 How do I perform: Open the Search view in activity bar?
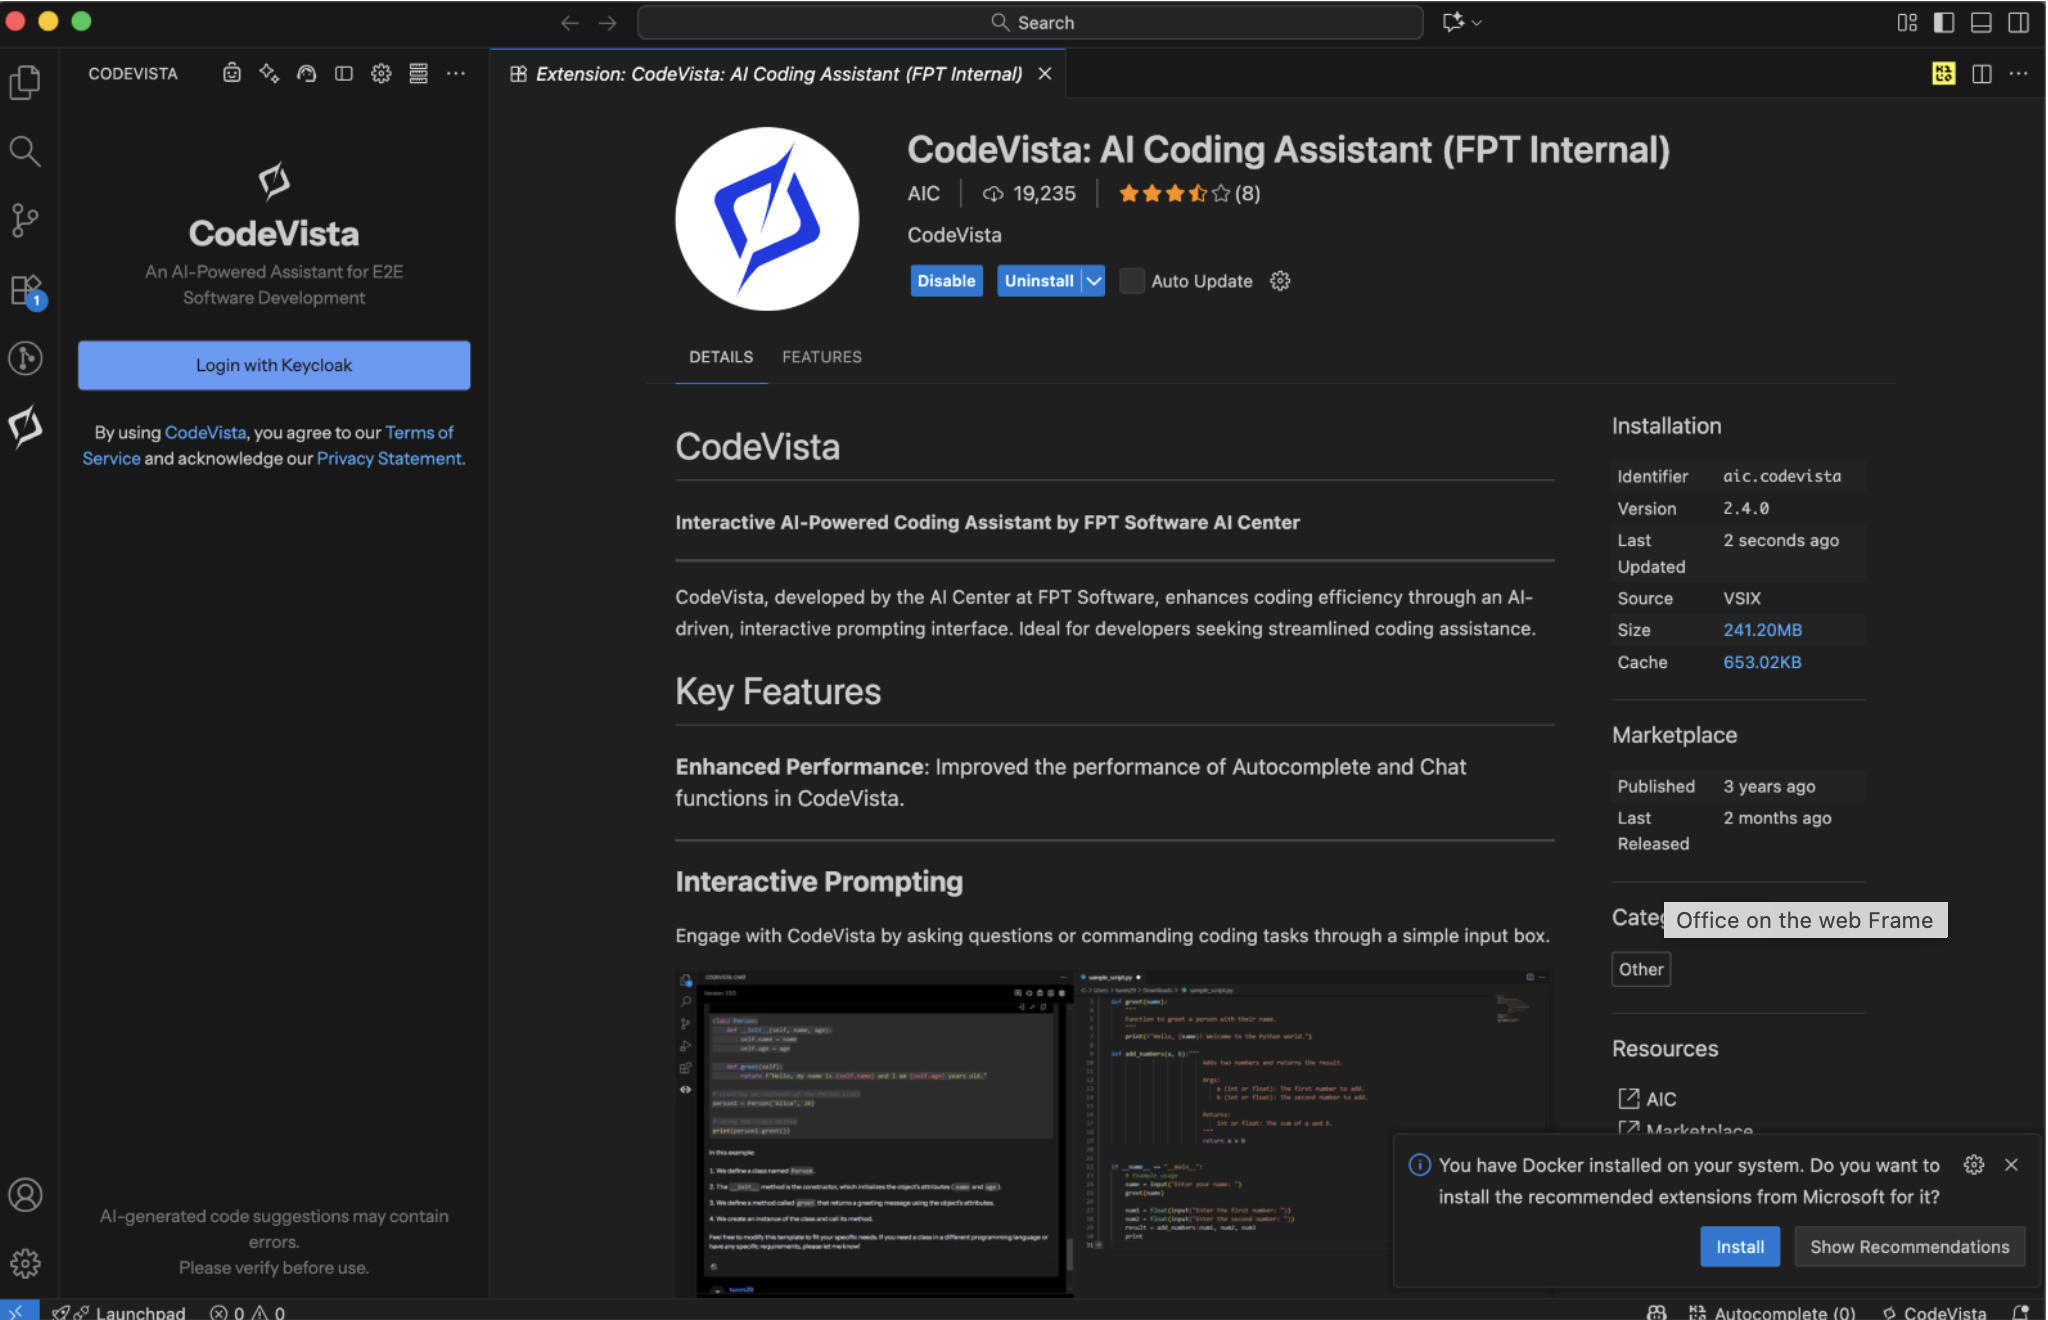coord(25,151)
